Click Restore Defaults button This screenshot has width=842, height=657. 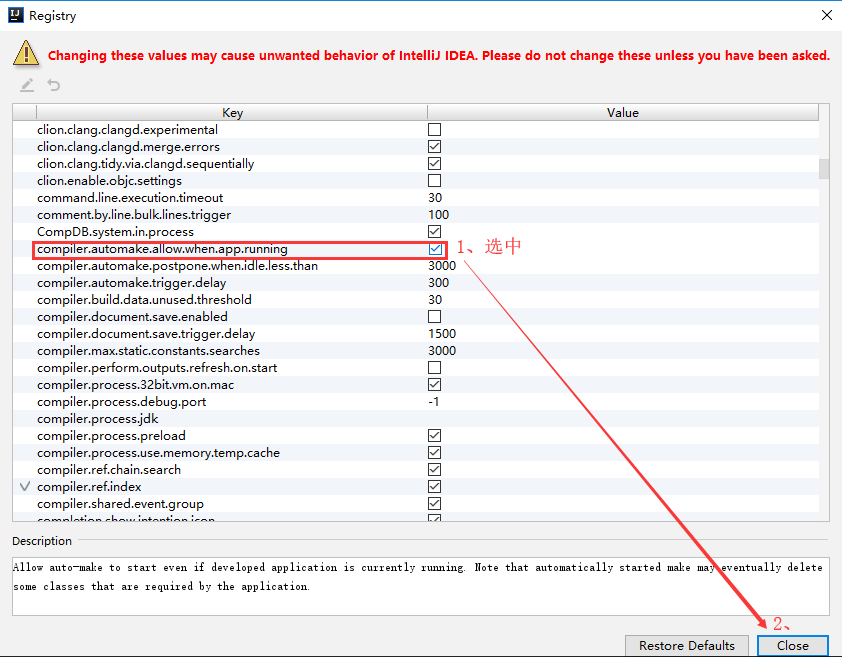(x=687, y=645)
